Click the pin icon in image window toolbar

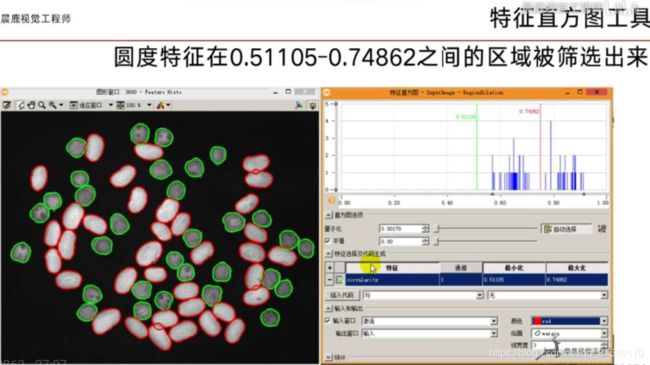pyautogui.click(x=298, y=105)
